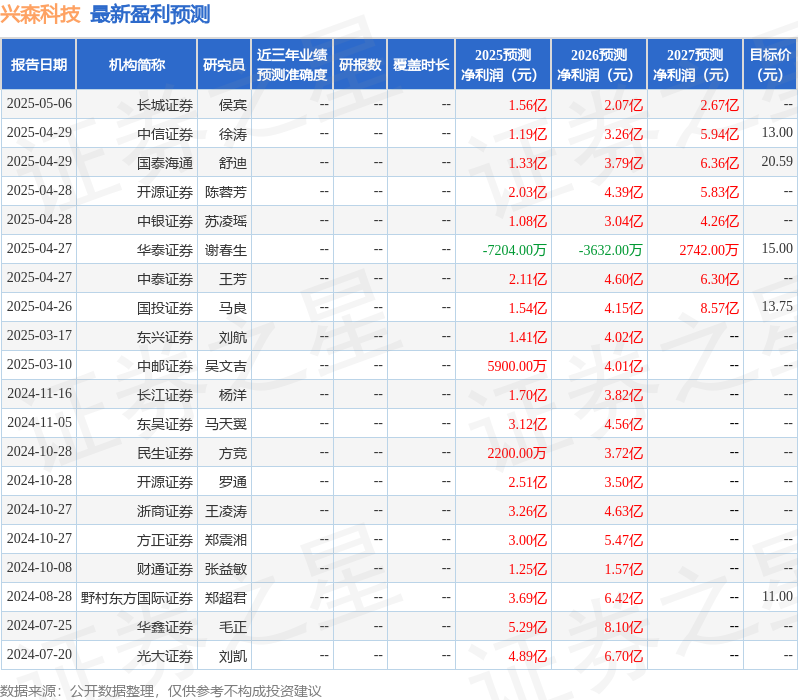Click analyst name 苏凌瑶

[226, 221]
